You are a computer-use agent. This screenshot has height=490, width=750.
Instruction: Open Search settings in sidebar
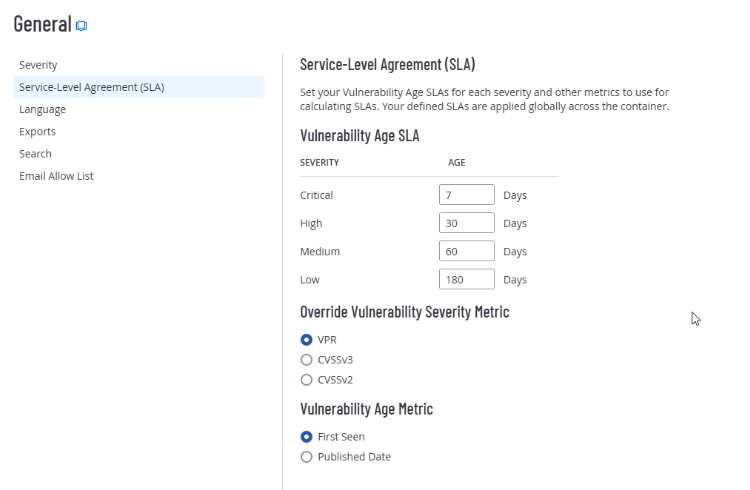(35, 153)
